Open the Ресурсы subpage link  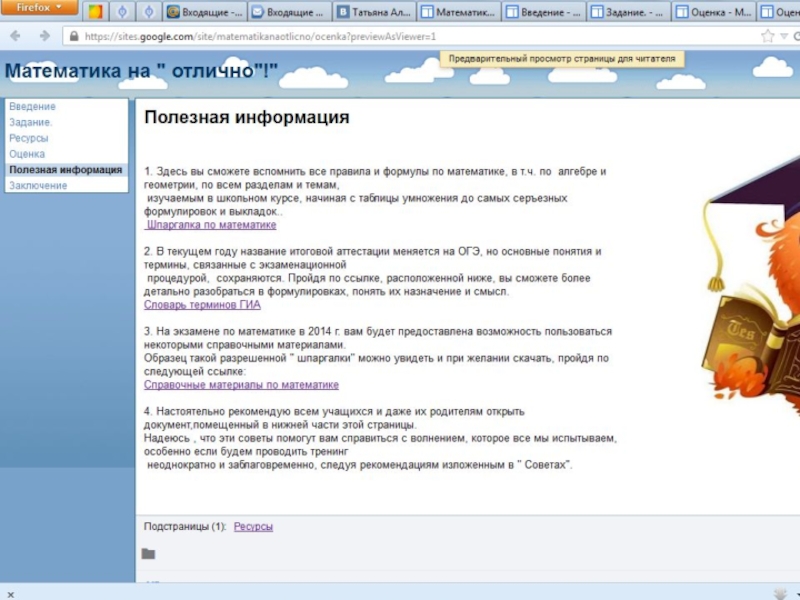coord(253,526)
